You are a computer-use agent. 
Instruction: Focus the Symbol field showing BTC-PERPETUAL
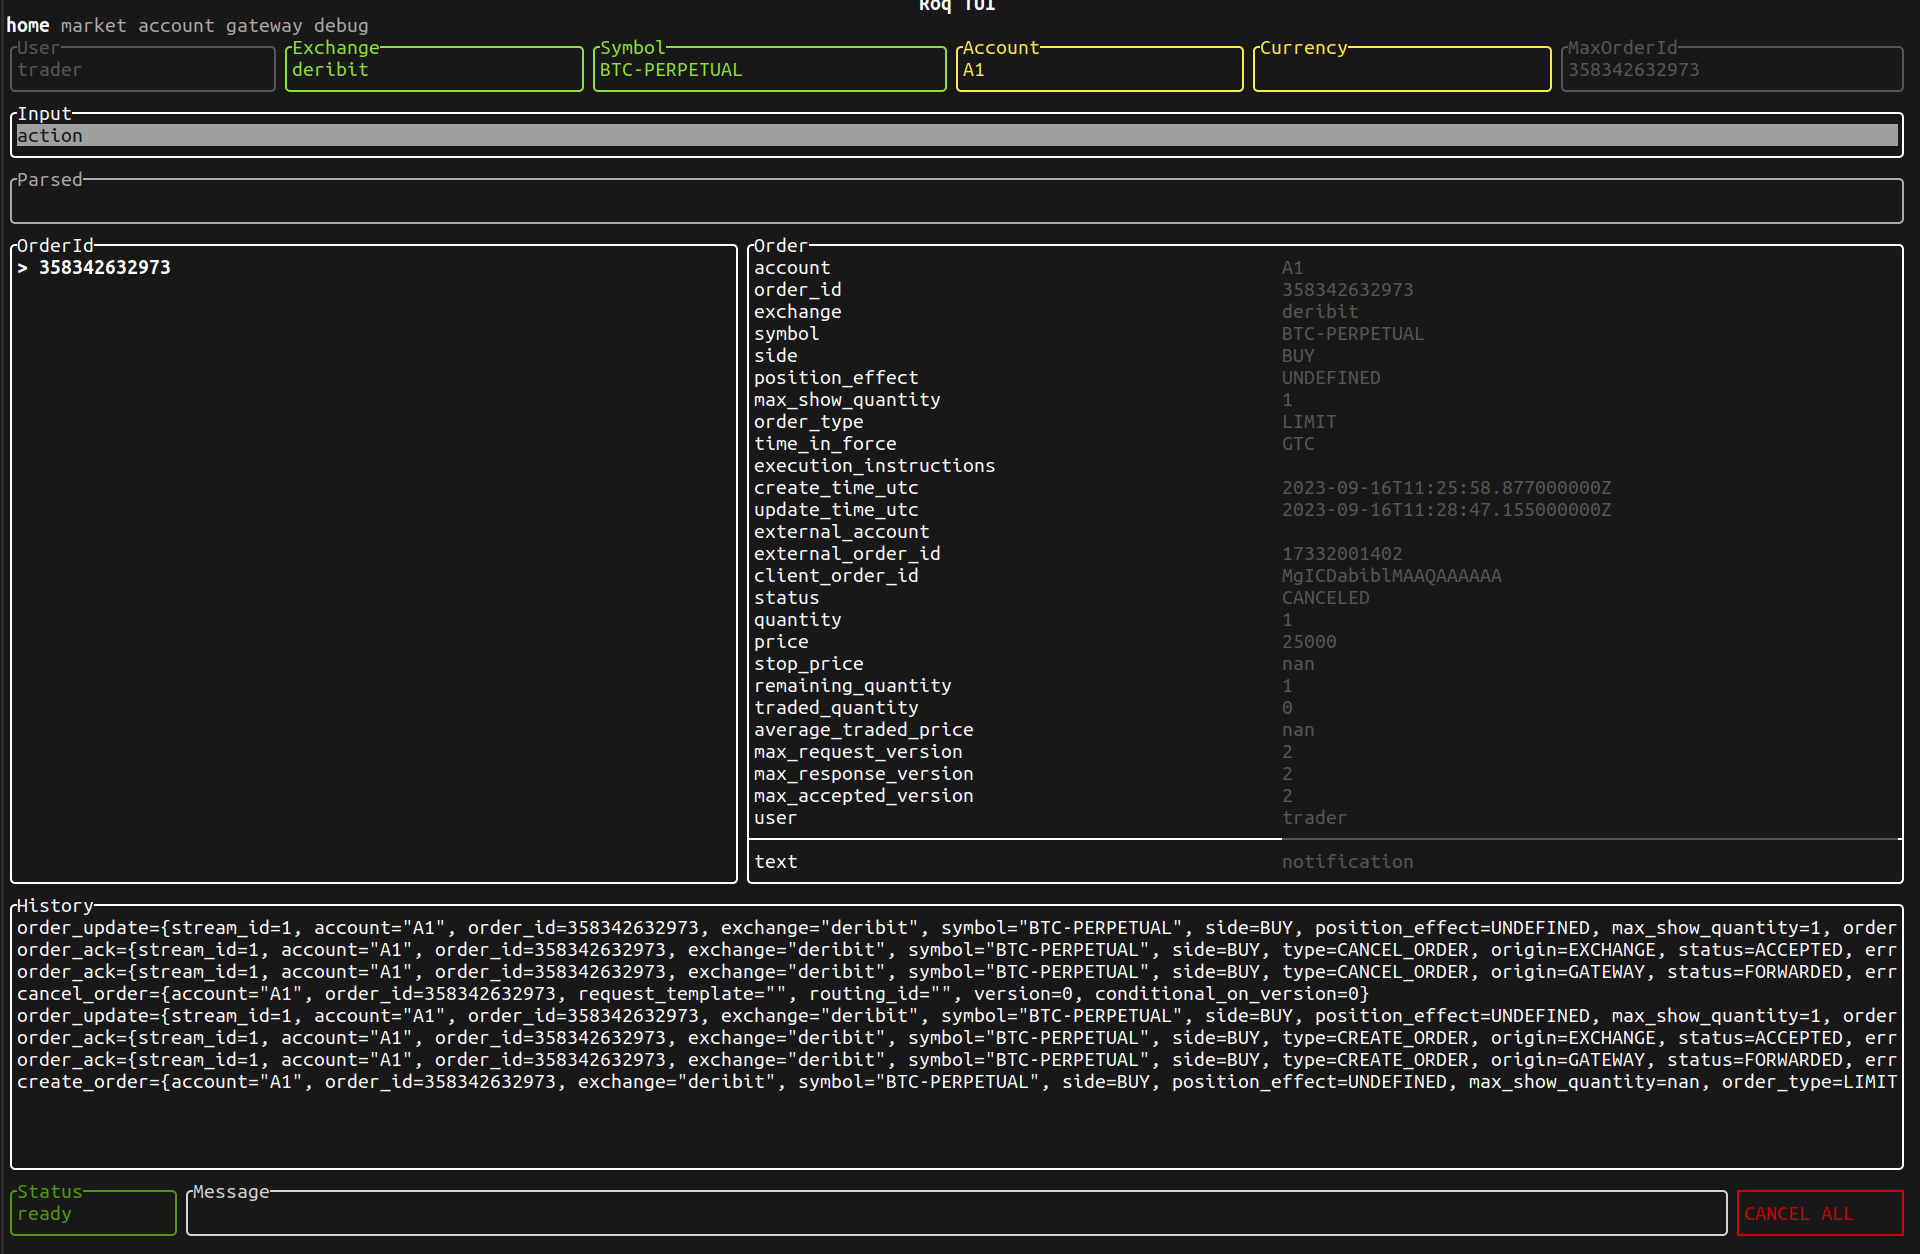(x=770, y=69)
